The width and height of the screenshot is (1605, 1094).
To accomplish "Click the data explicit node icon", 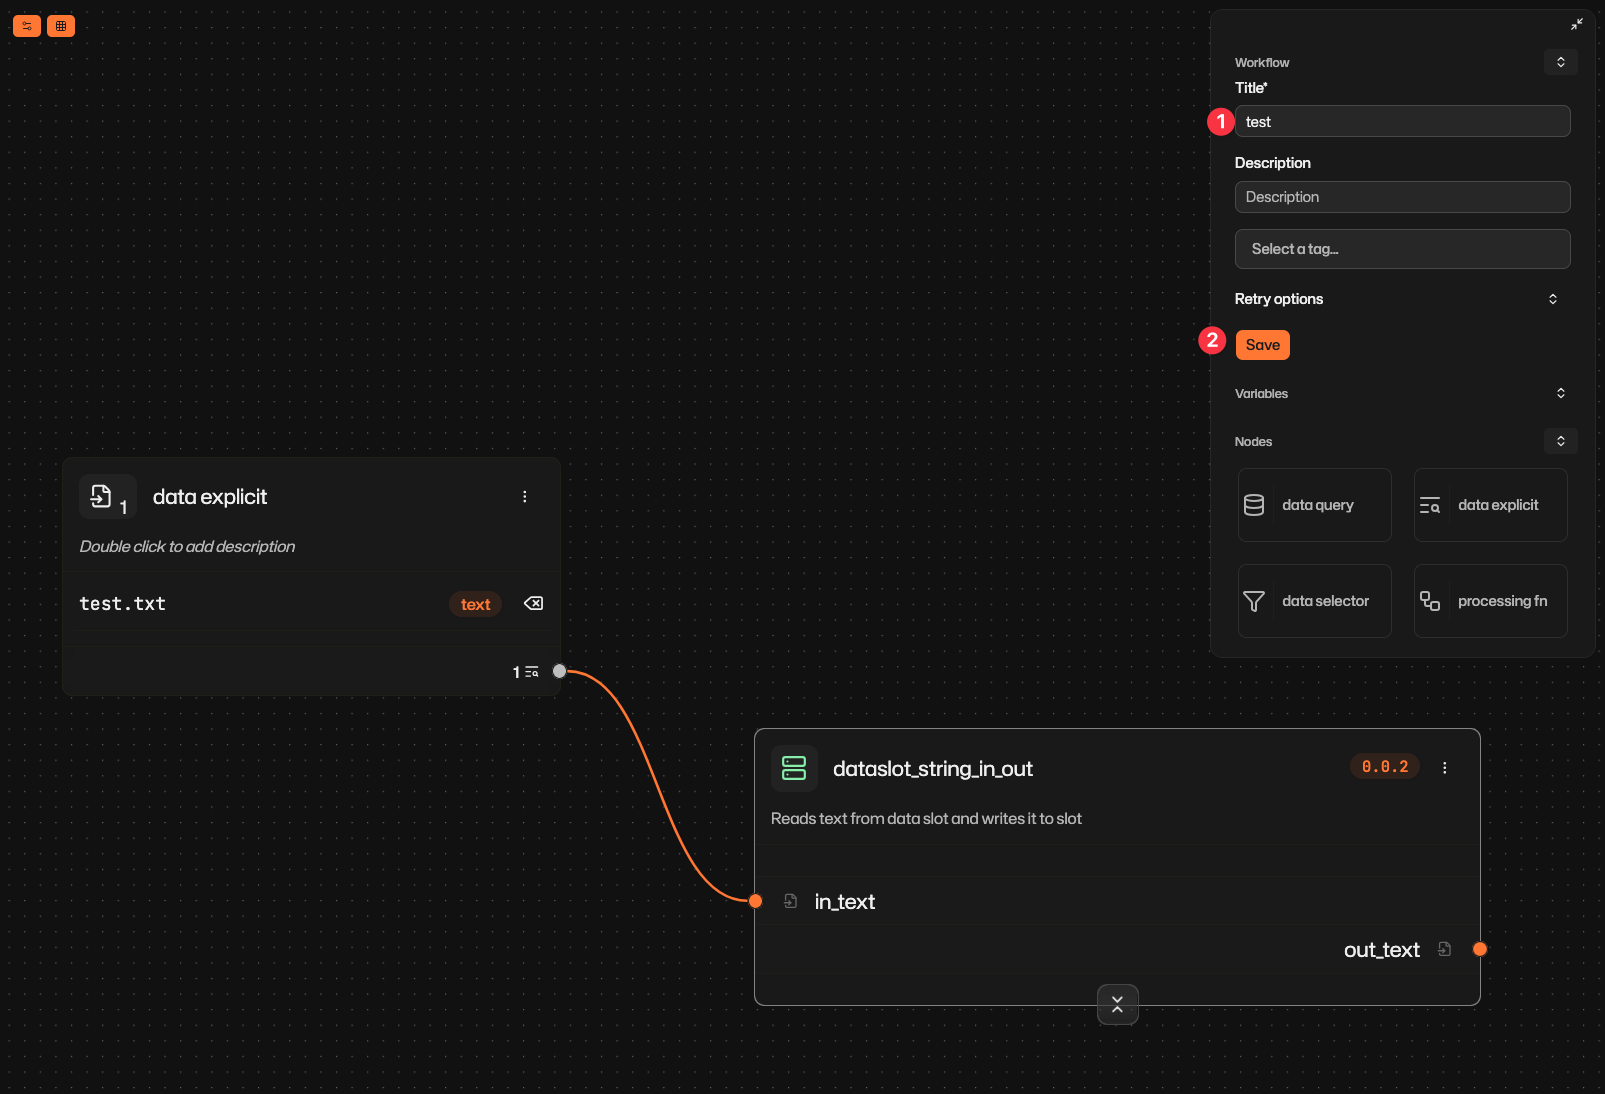I will (x=1430, y=505).
